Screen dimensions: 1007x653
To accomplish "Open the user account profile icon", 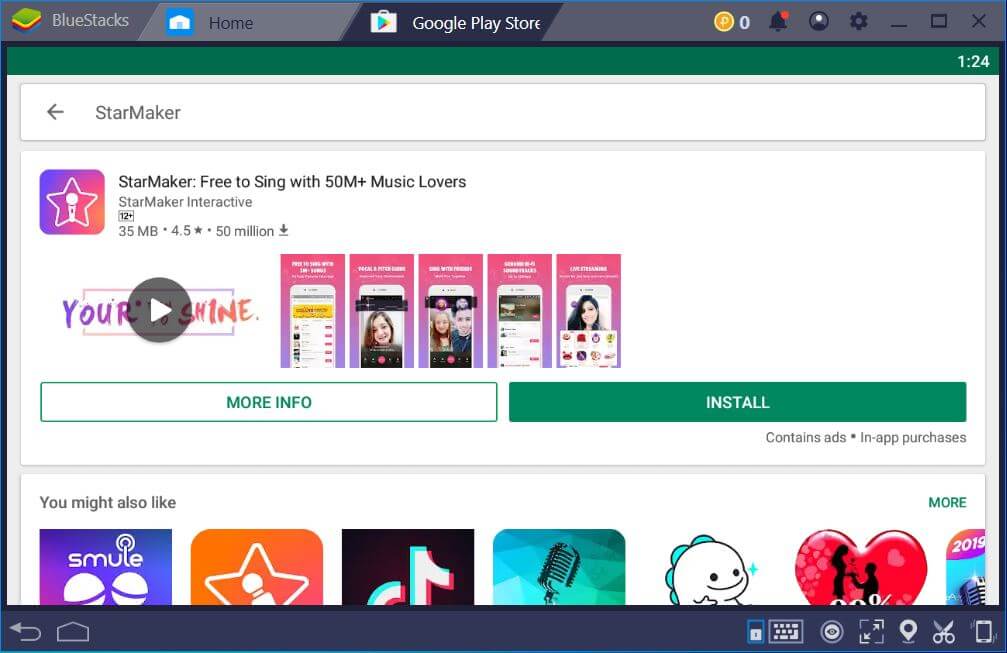I will [819, 22].
